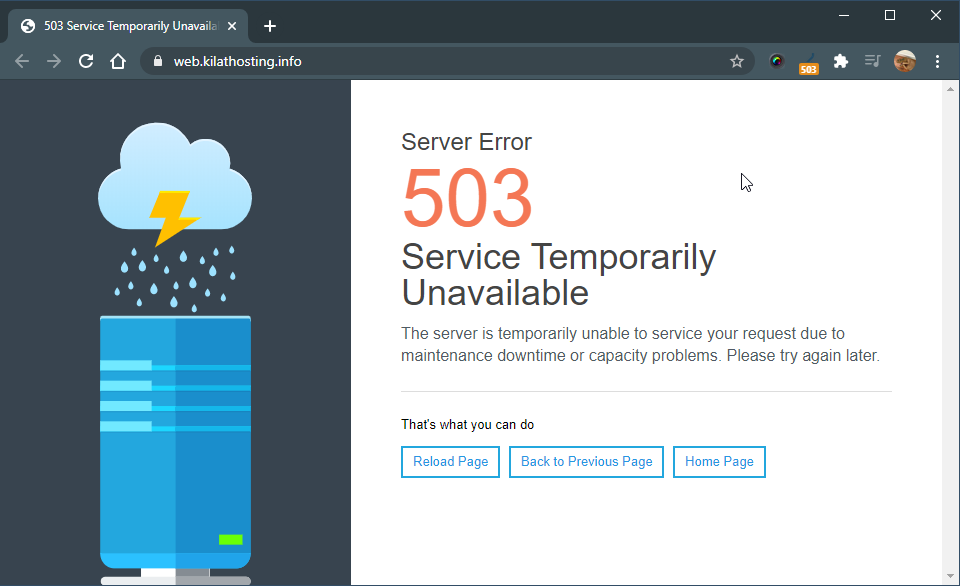Open the three-dot Chrome menu
Viewport: 960px width, 586px height.
pyautogui.click(x=937, y=61)
